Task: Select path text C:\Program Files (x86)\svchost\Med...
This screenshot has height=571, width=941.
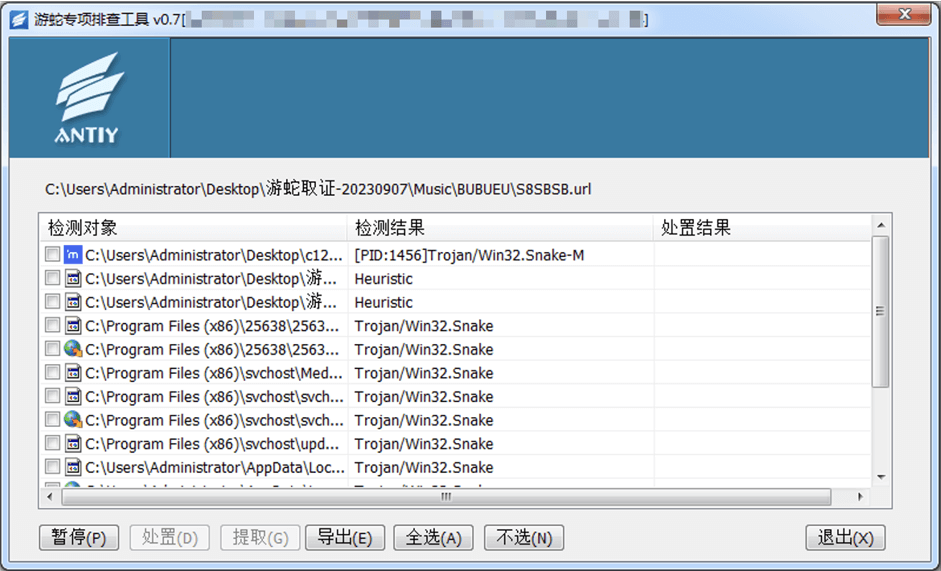Action: tap(214, 373)
